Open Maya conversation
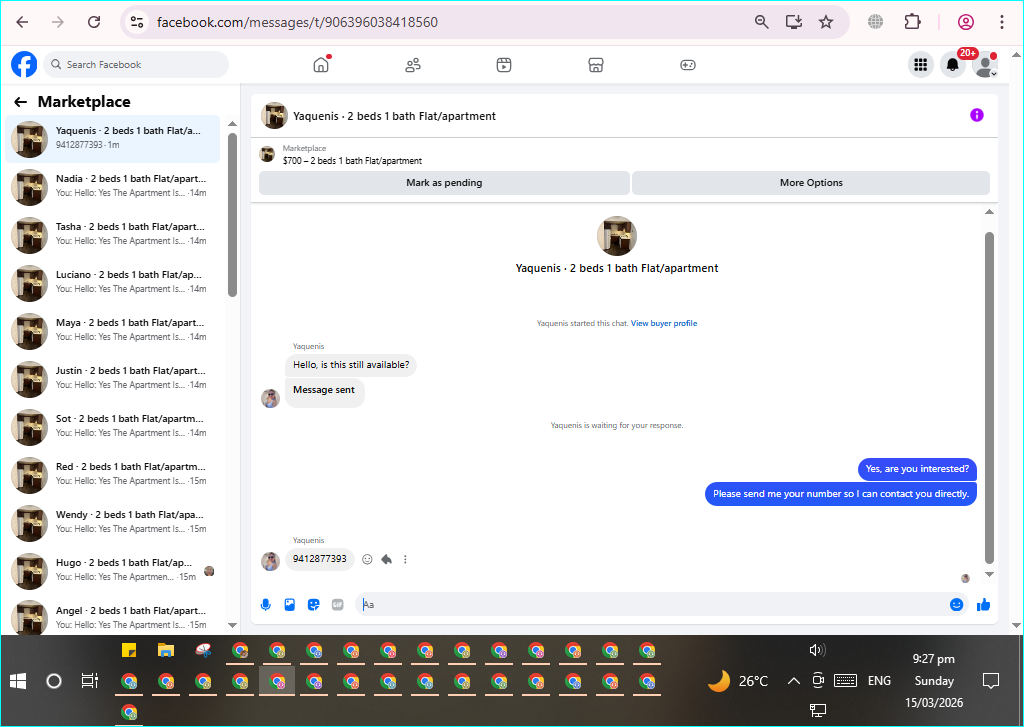 [112, 331]
